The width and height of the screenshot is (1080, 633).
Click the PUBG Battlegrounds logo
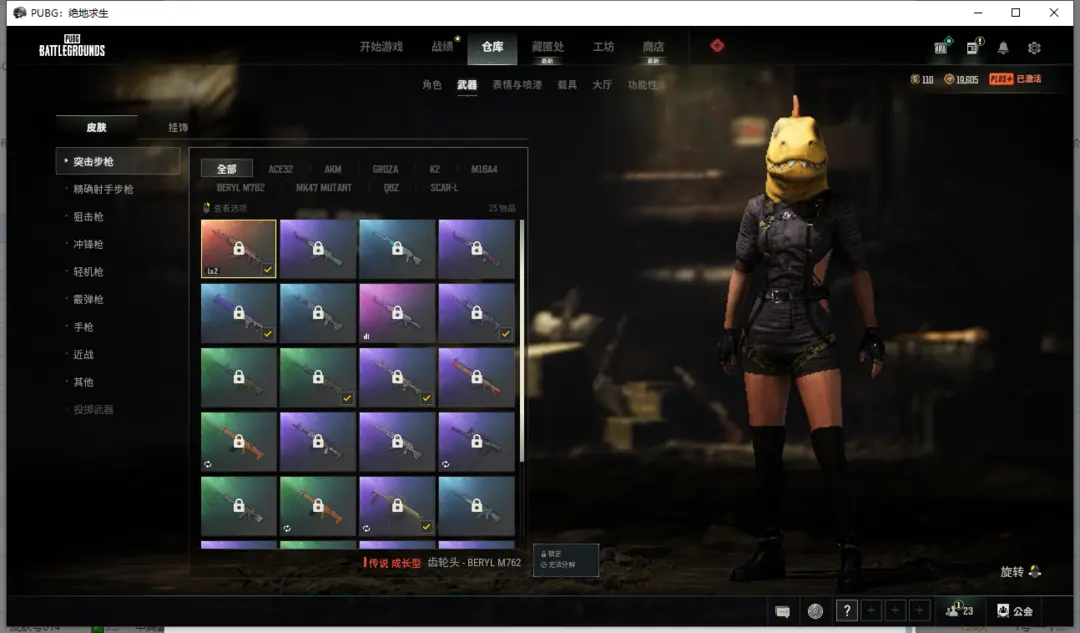tap(72, 45)
